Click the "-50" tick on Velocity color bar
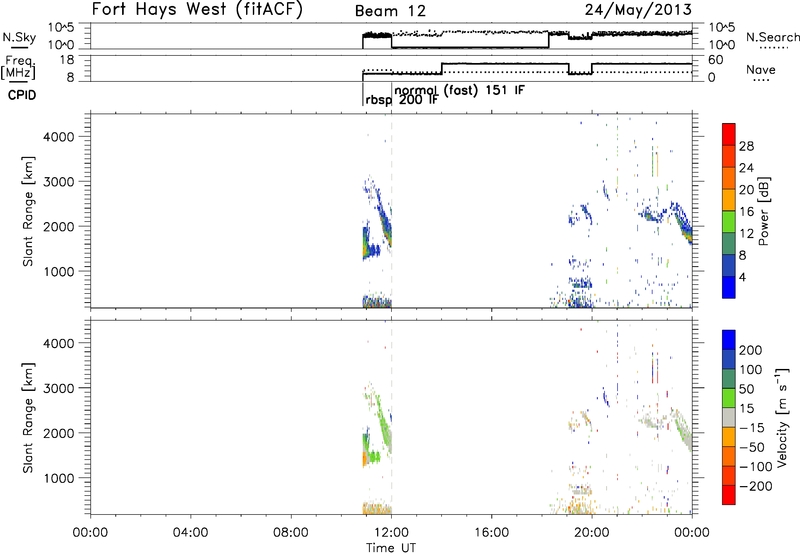This screenshot has width=800, height=554. [752, 447]
